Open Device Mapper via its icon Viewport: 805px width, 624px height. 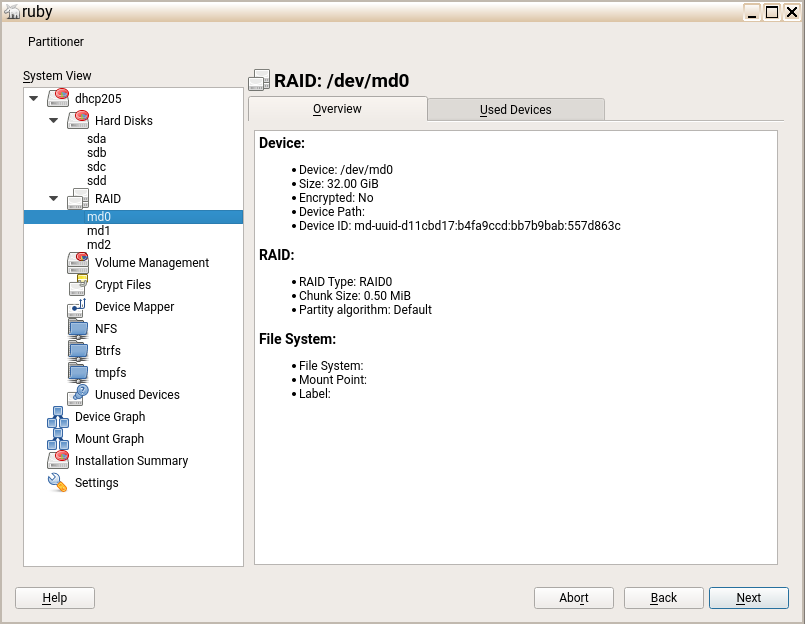[x=78, y=307]
